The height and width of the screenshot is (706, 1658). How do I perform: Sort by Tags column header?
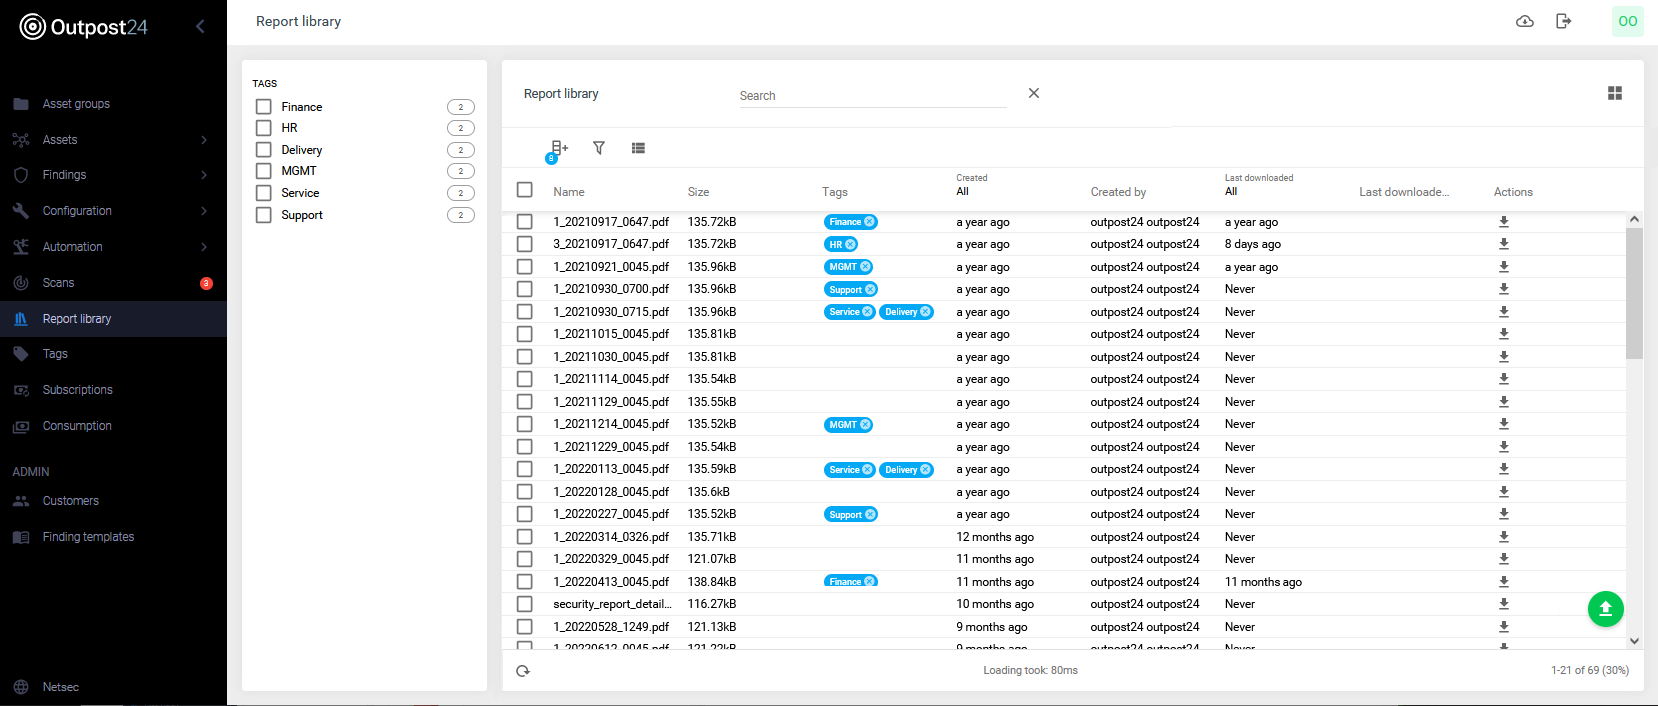click(x=835, y=192)
